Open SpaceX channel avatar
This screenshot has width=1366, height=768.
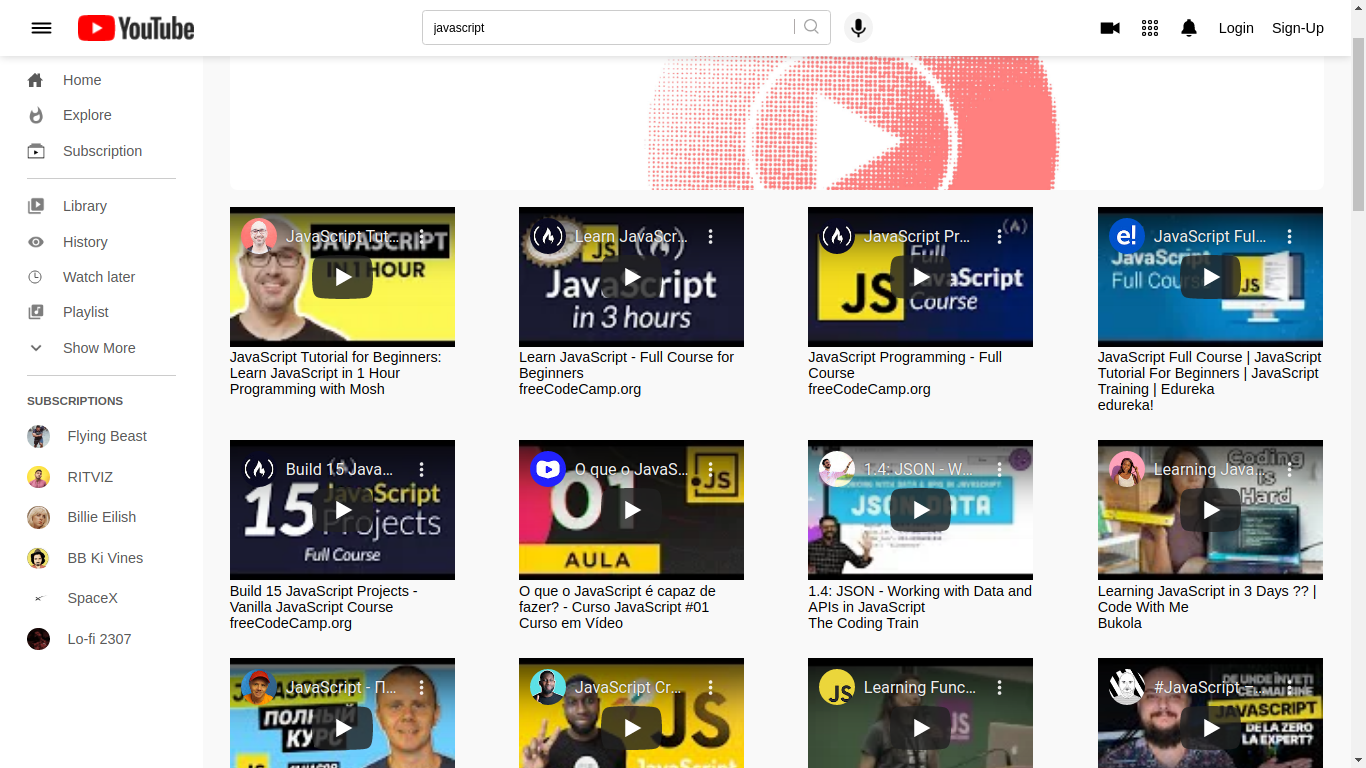pyautogui.click(x=39, y=598)
